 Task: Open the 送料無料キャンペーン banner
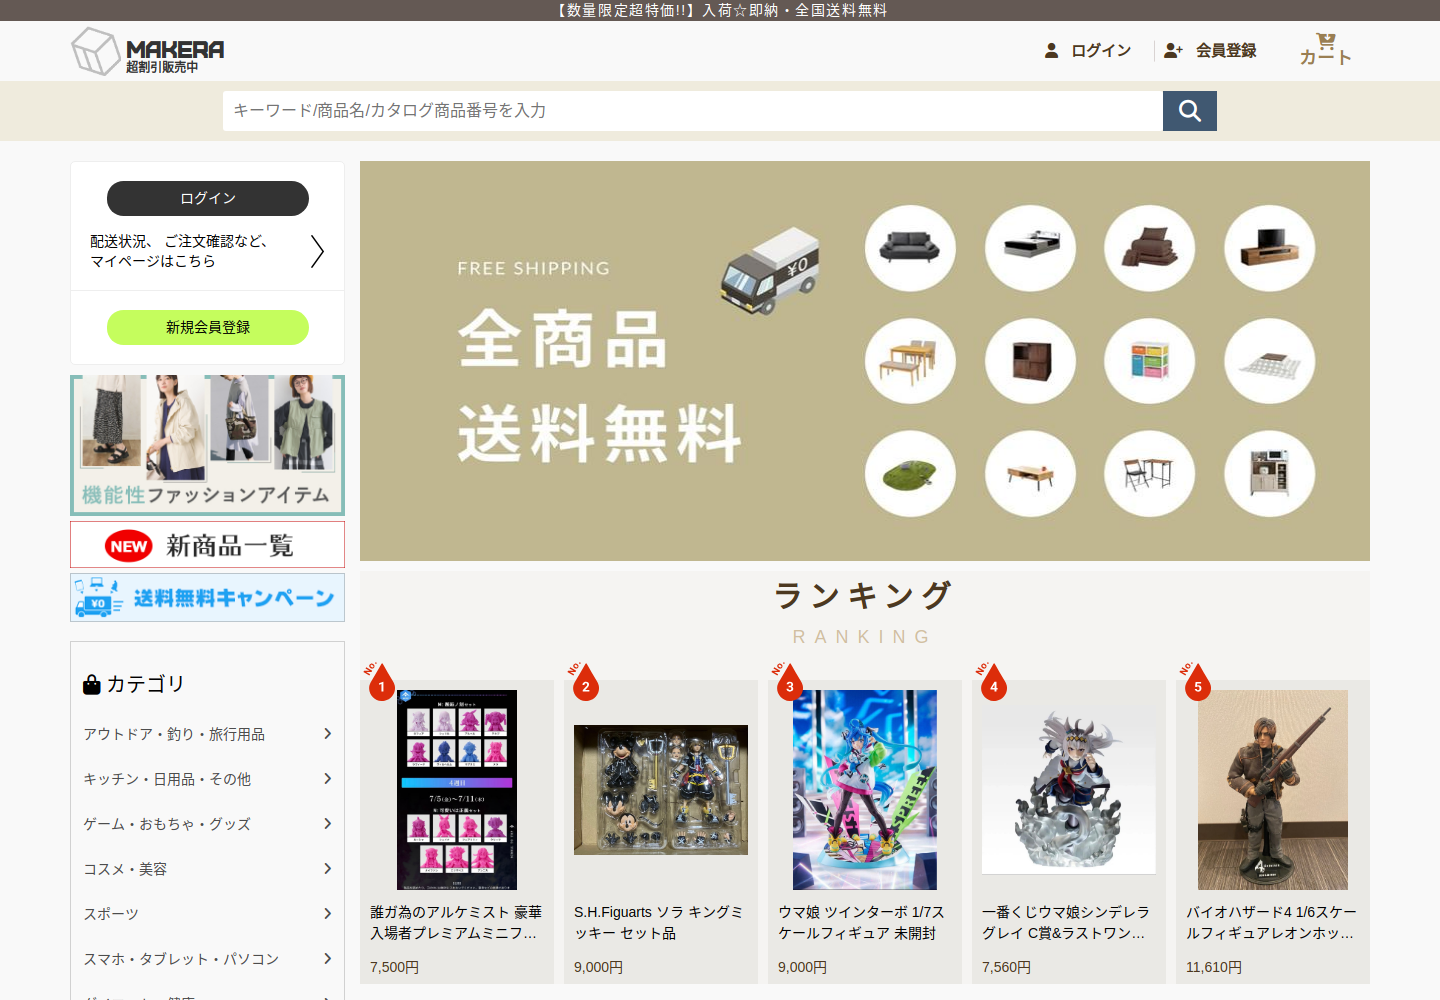point(208,597)
